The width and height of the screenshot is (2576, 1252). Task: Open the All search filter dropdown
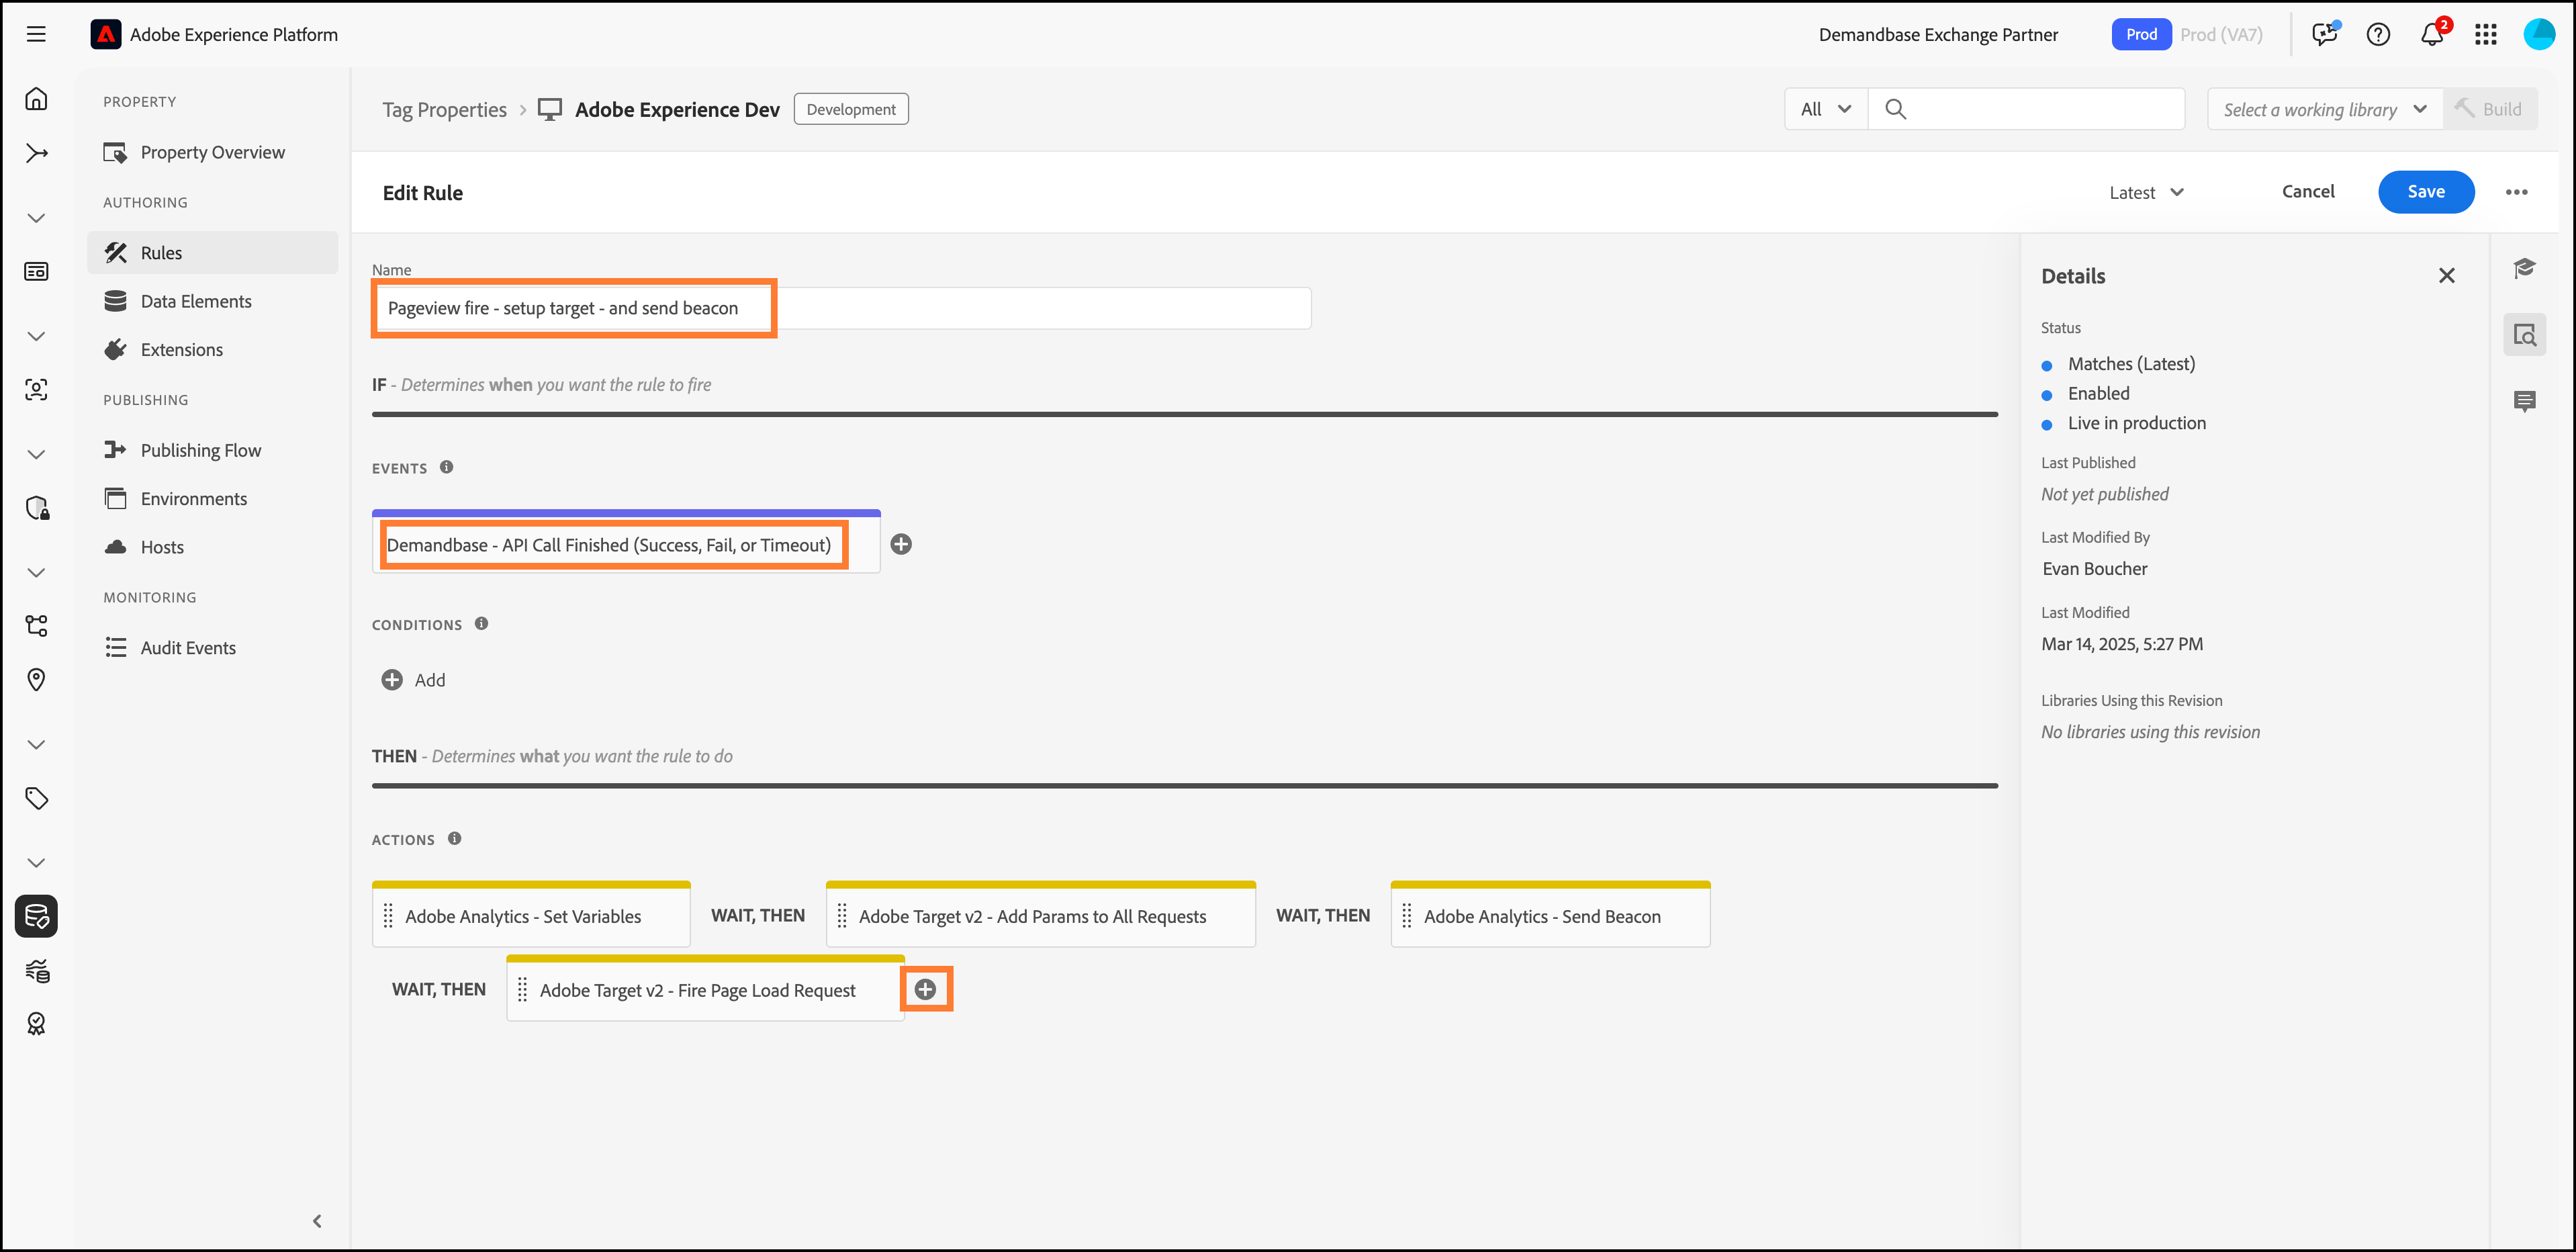click(x=1825, y=109)
